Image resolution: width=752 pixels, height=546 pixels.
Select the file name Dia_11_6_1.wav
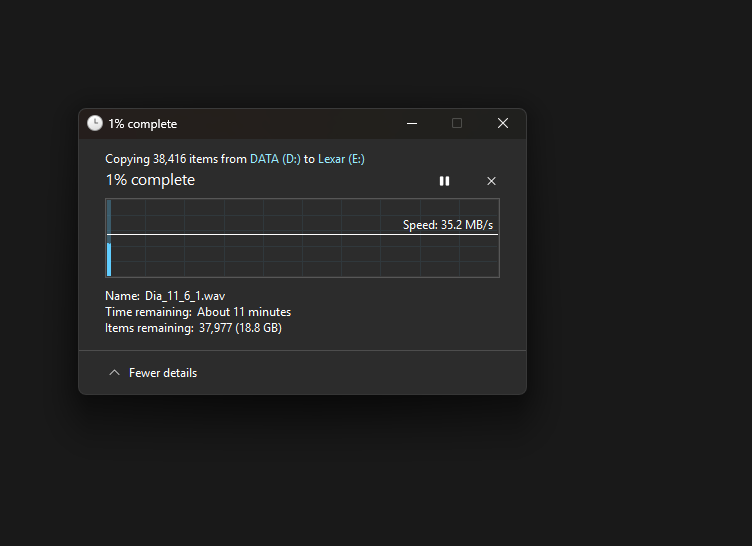tap(185, 296)
